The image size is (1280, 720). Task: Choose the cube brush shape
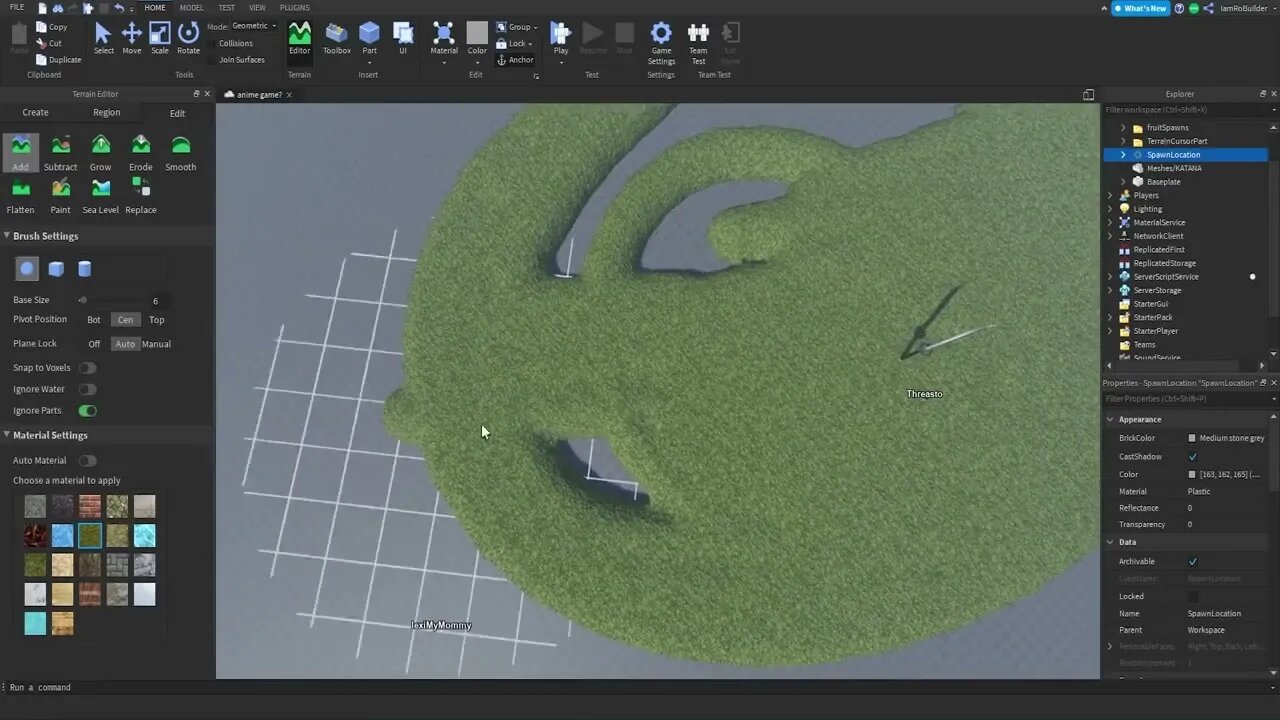(x=57, y=268)
